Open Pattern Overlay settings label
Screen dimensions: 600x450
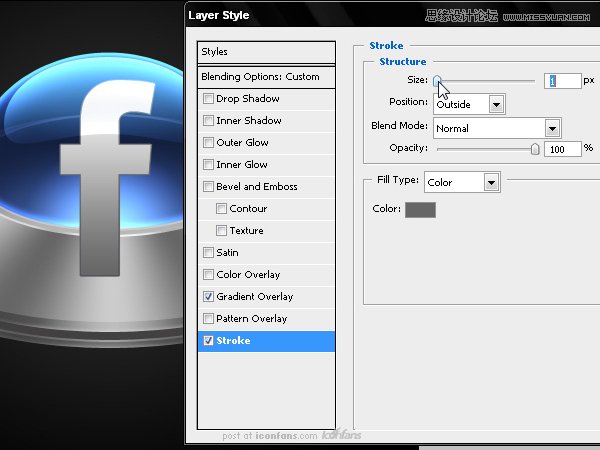click(x=251, y=319)
